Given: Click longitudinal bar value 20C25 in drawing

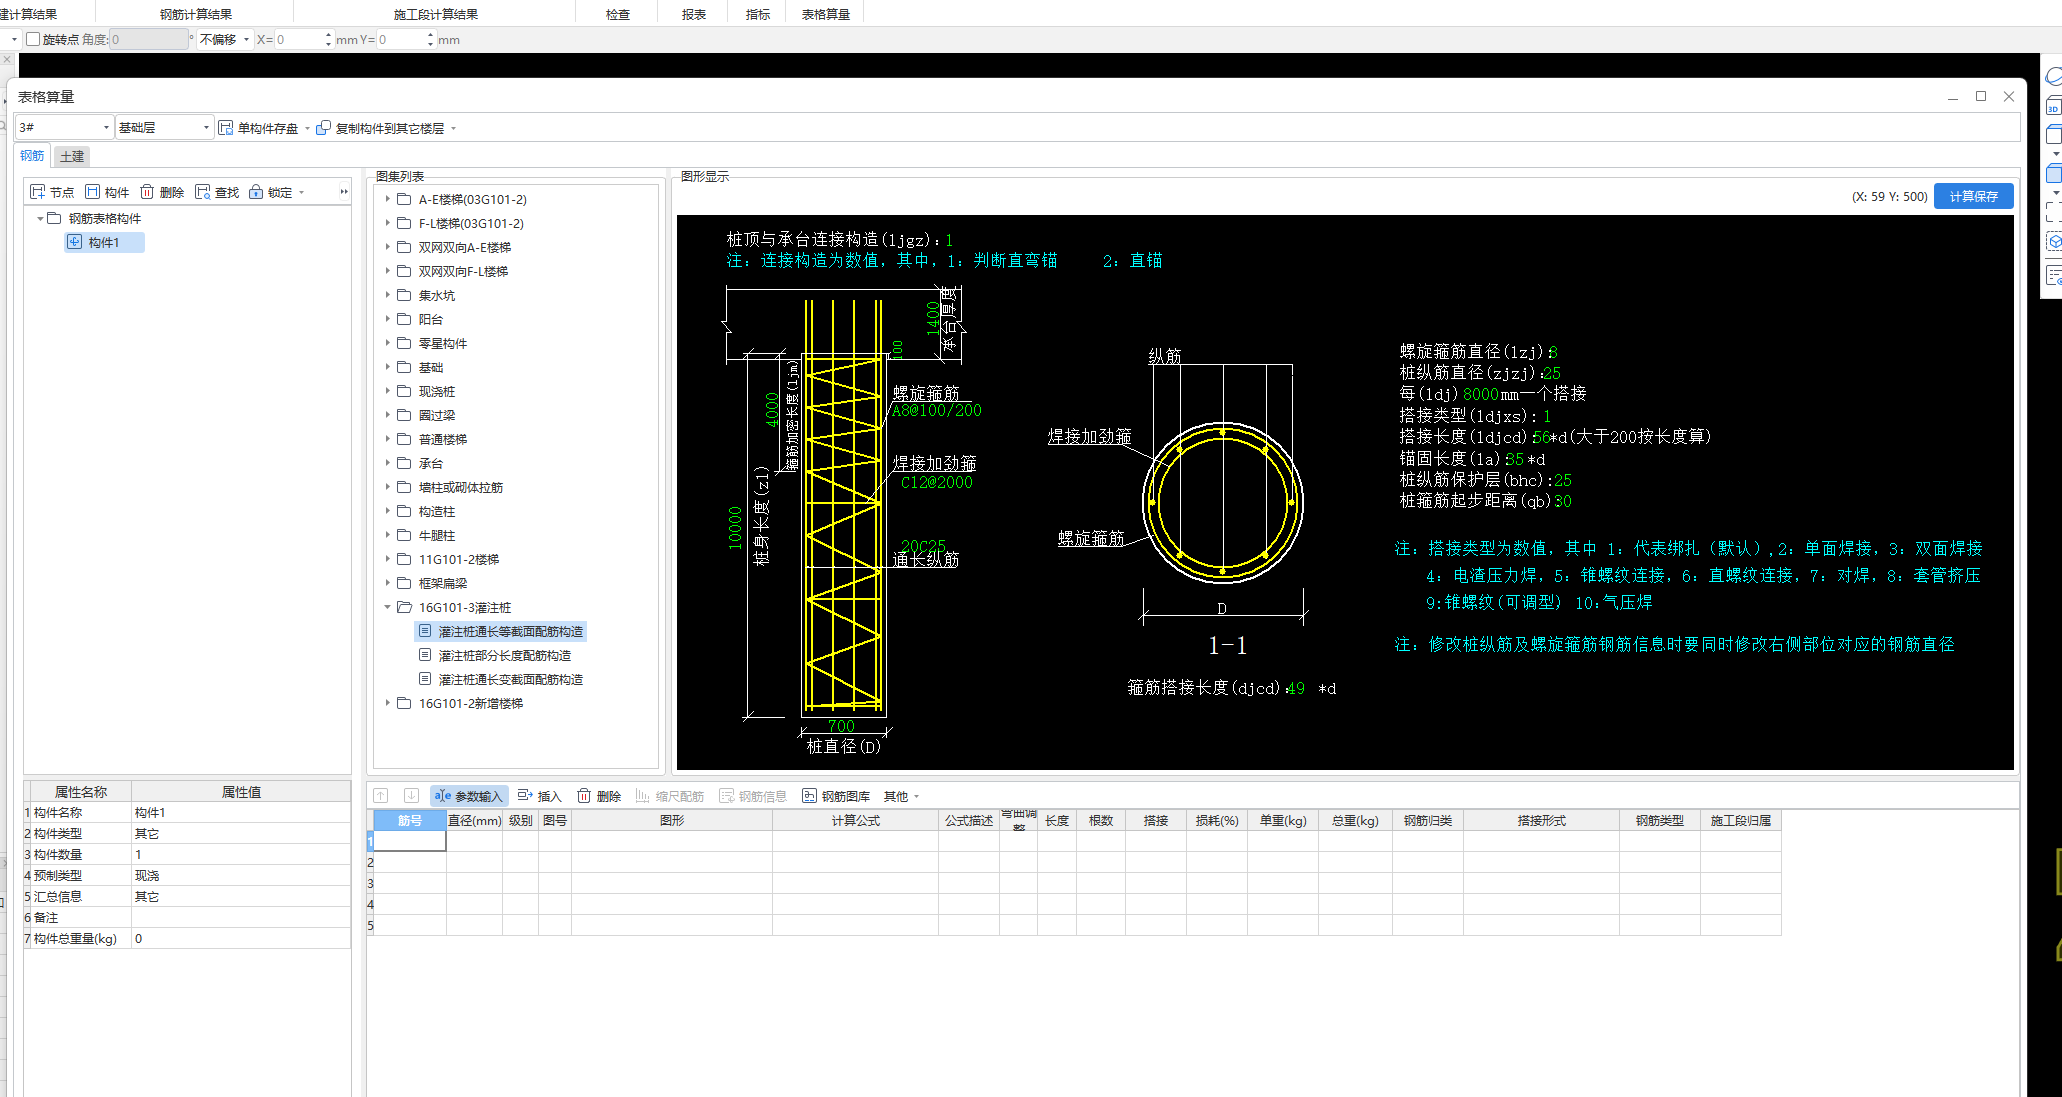Looking at the screenshot, I should [923, 545].
